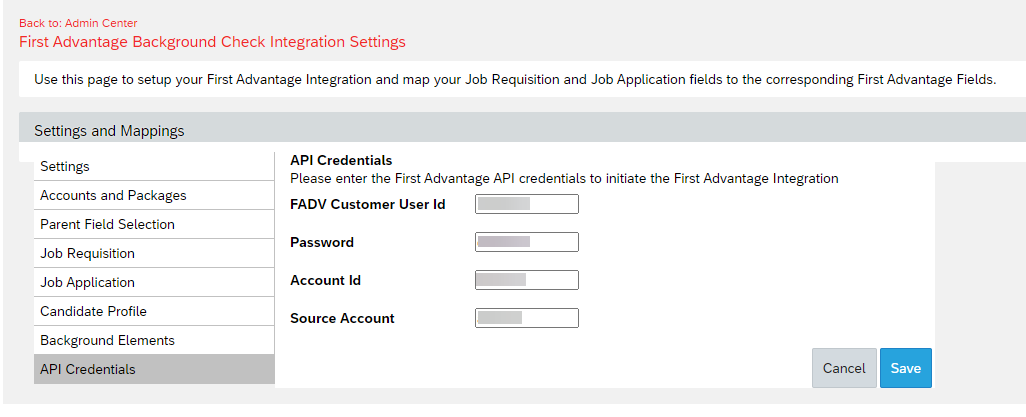Open the Settings section in sidebar
This screenshot has height=417, width=1026.
[154, 166]
